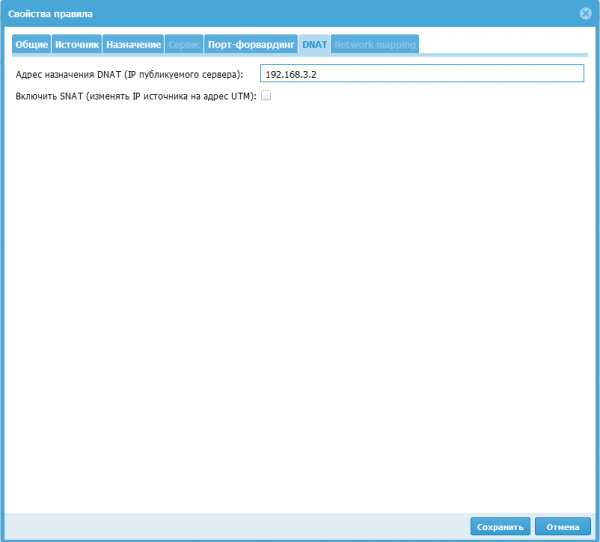Click empty area of DNAT panel
This screenshot has width=600, height=542.
pos(300,300)
